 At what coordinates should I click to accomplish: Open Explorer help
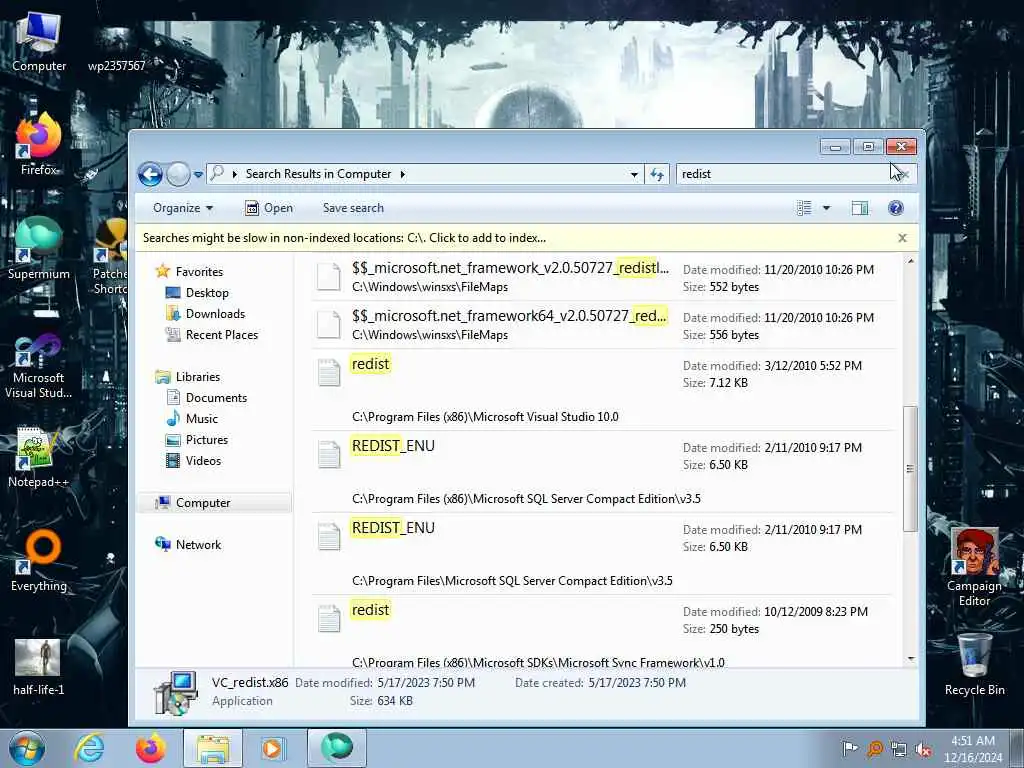pos(896,208)
